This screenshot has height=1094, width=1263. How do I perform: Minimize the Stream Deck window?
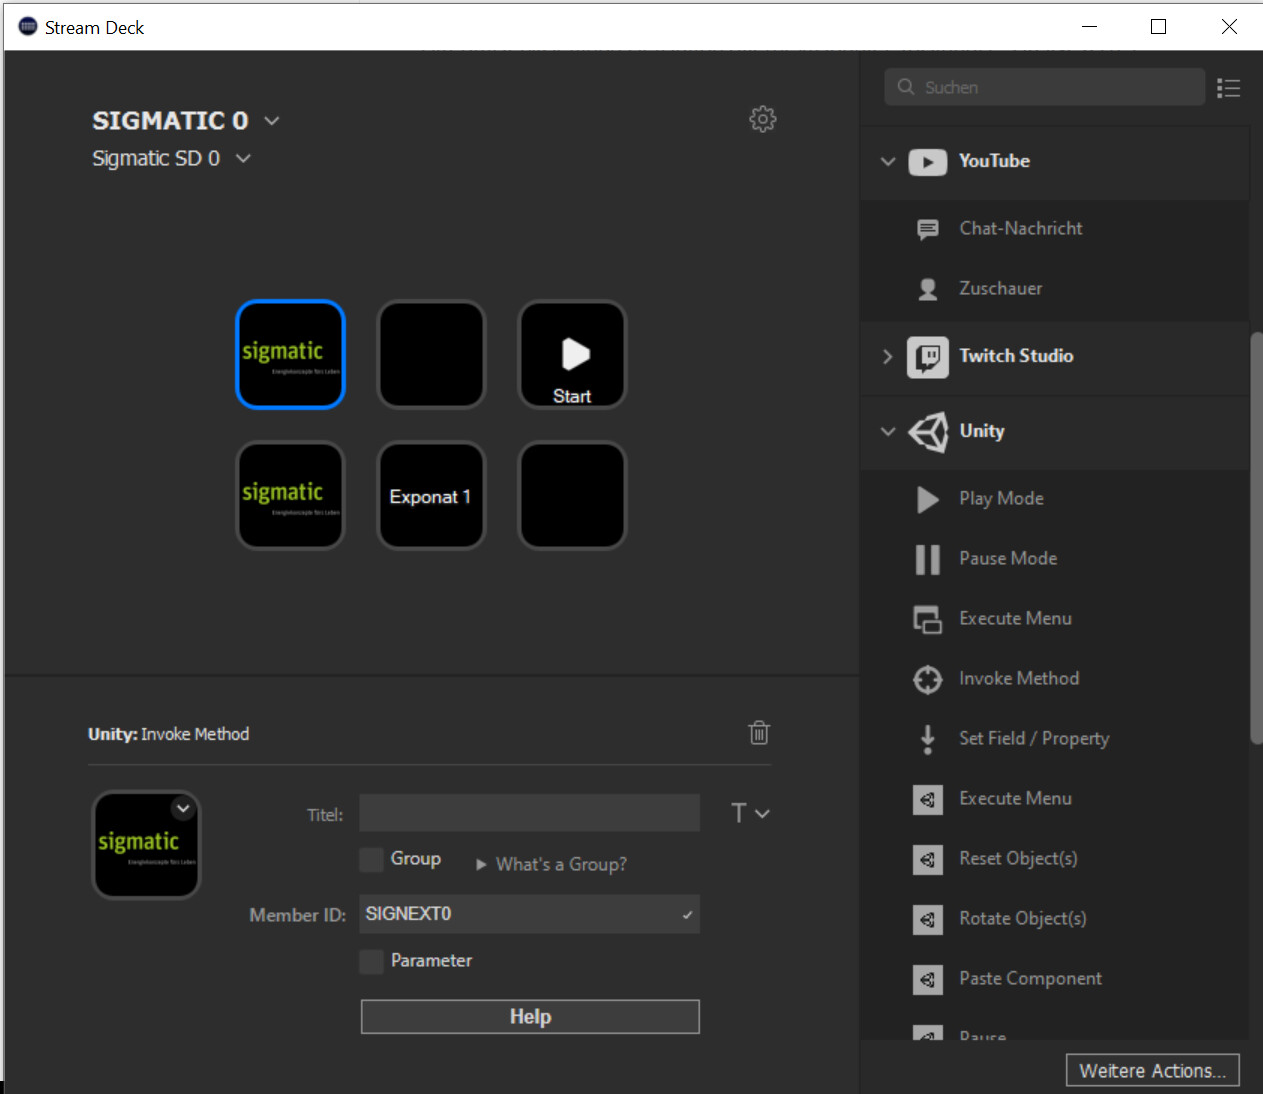tap(1089, 27)
